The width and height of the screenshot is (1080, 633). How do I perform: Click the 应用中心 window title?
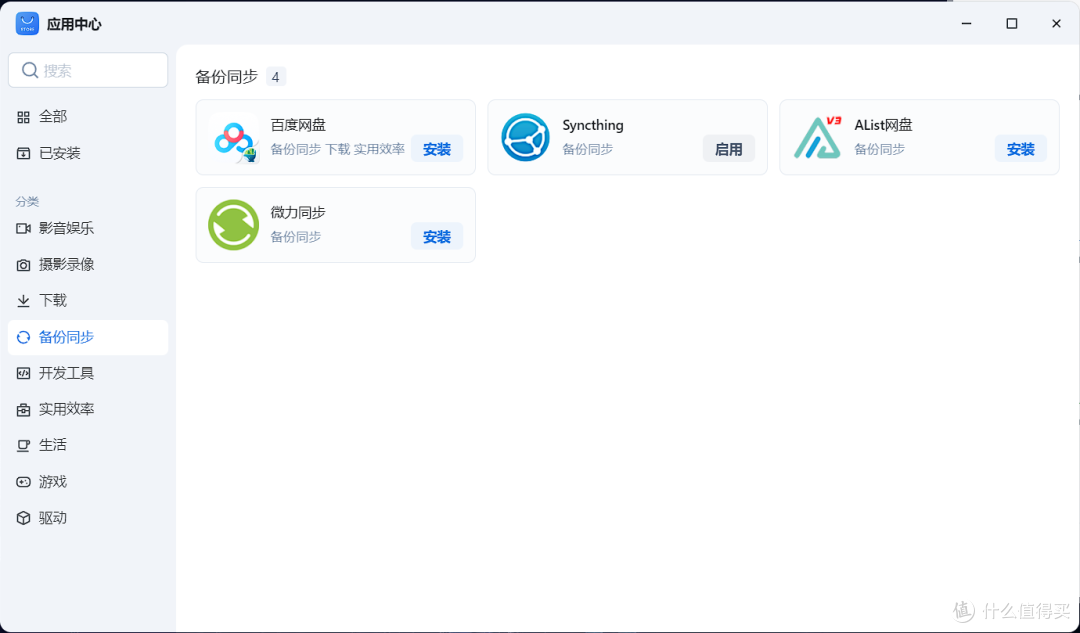(x=74, y=24)
